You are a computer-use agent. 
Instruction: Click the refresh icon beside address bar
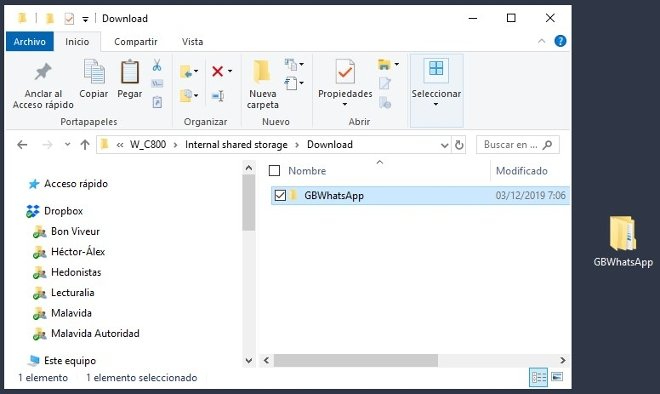[x=459, y=145]
